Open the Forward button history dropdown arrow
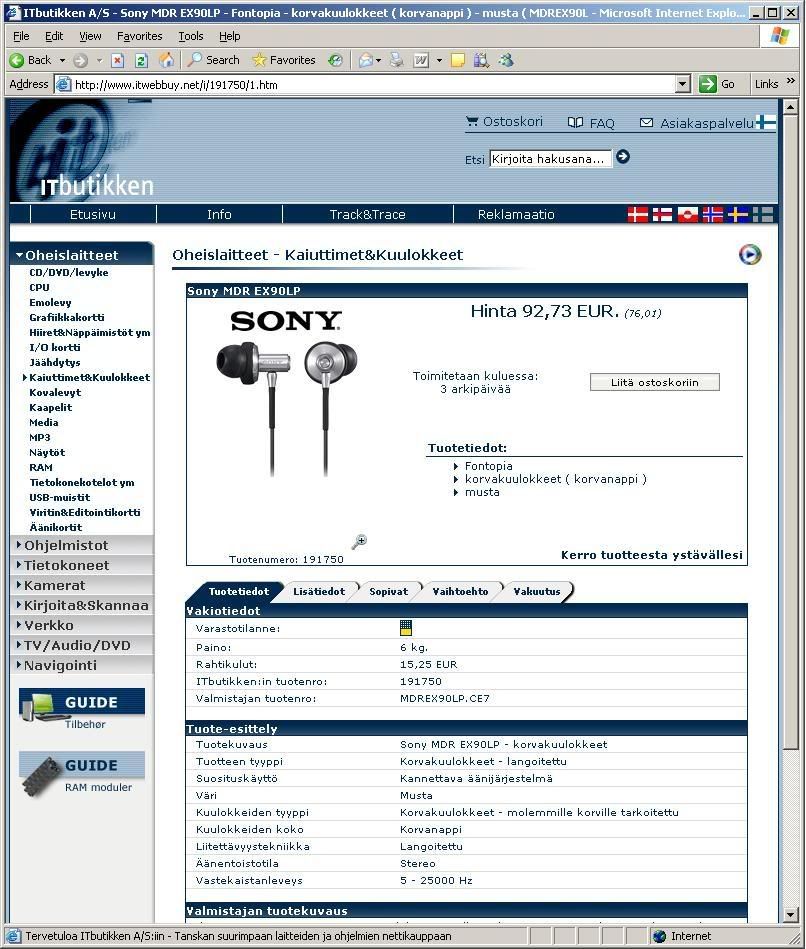 pos(99,60)
